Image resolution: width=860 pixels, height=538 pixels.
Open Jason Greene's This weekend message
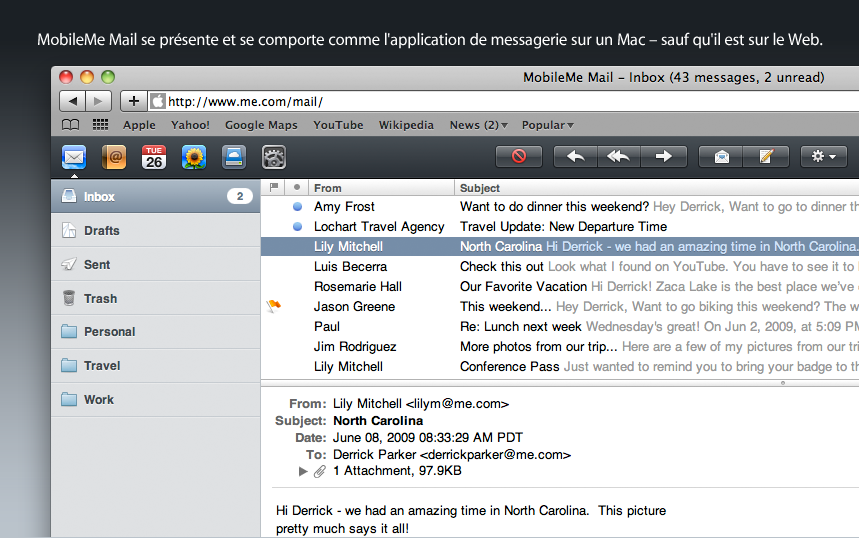coord(560,307)
